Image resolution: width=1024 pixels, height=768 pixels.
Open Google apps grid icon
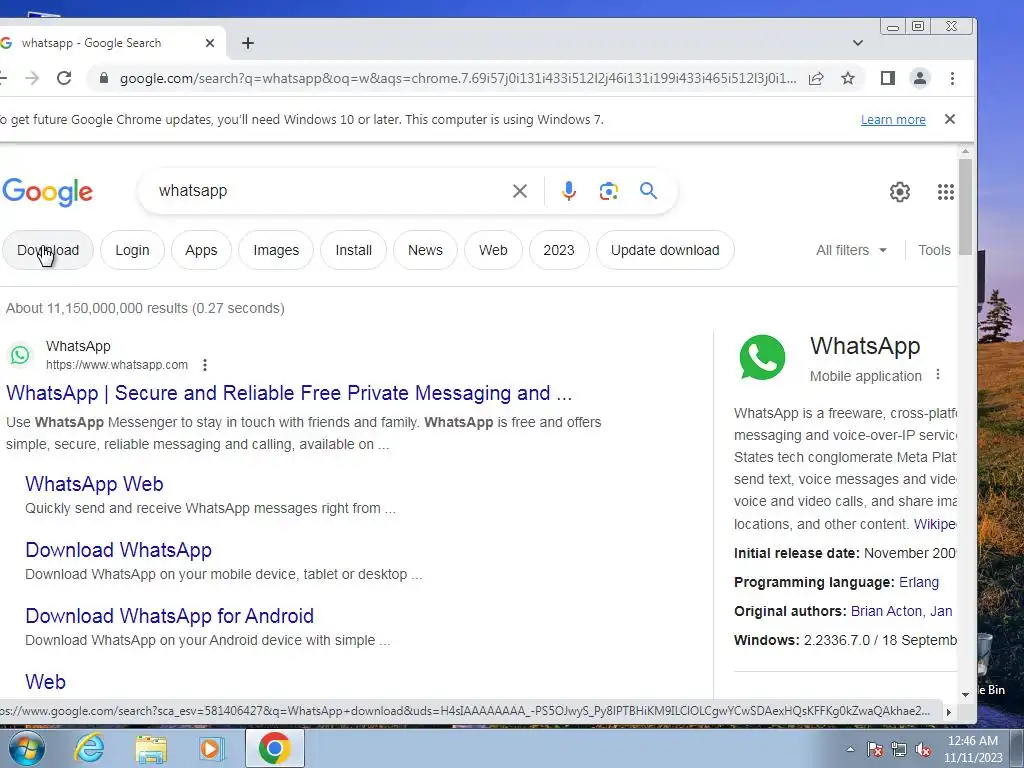[x=946, y=191]
